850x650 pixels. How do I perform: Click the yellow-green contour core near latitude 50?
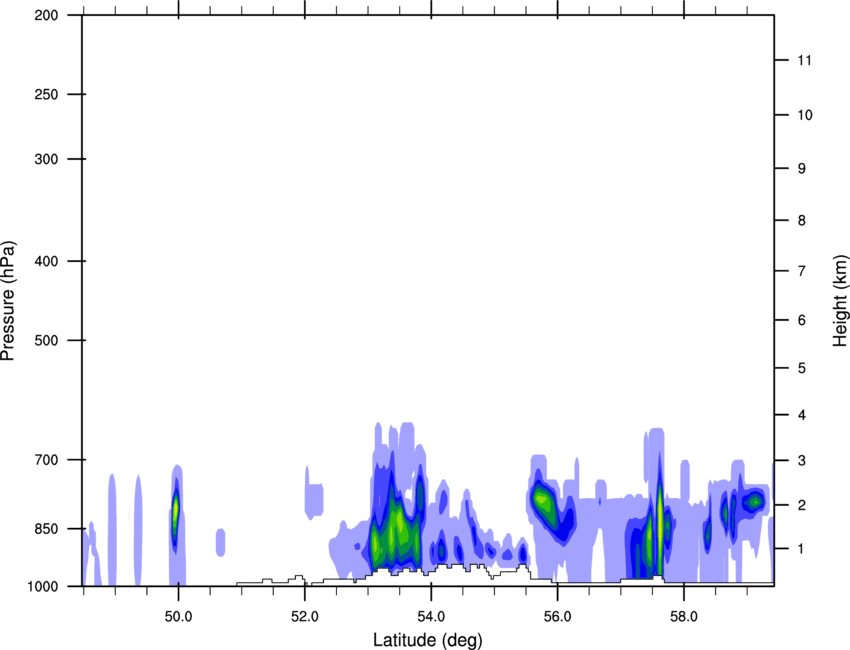pos(175,511)
